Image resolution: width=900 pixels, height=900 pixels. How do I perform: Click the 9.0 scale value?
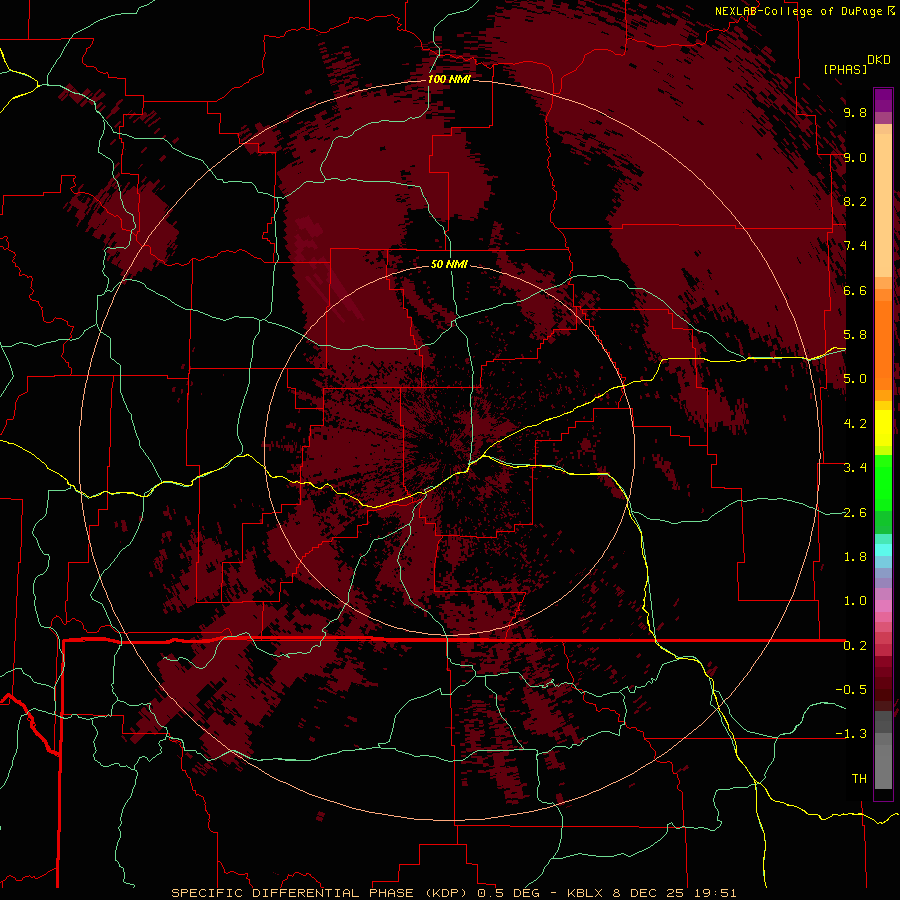855,157
